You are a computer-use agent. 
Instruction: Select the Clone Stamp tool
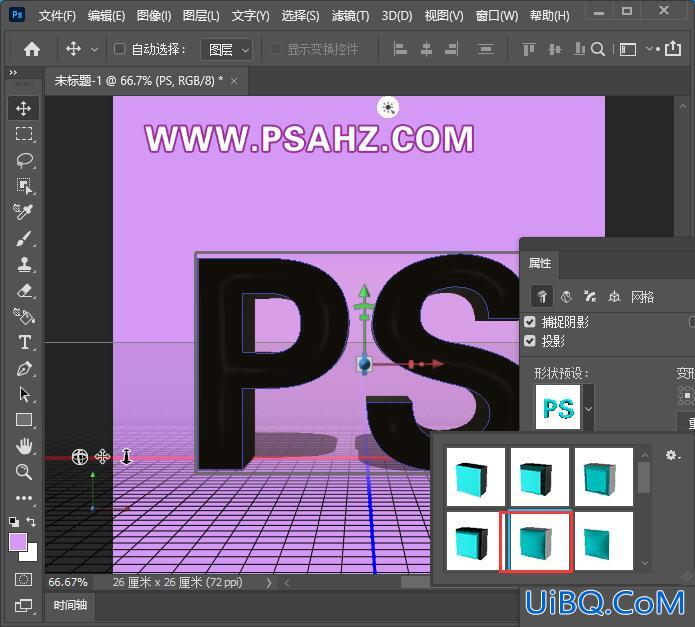point(23,265)
